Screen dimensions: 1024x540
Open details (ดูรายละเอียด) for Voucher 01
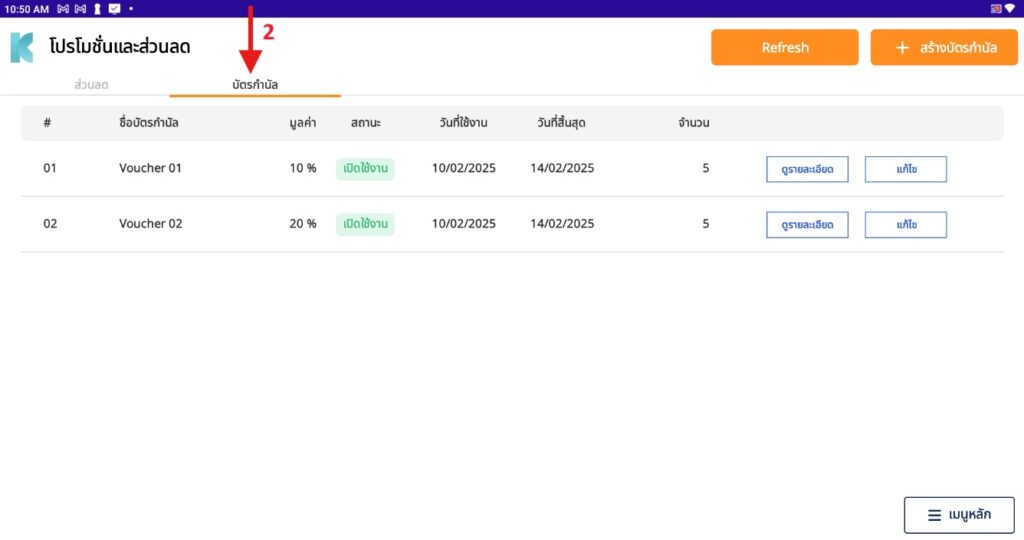(807, 169)
